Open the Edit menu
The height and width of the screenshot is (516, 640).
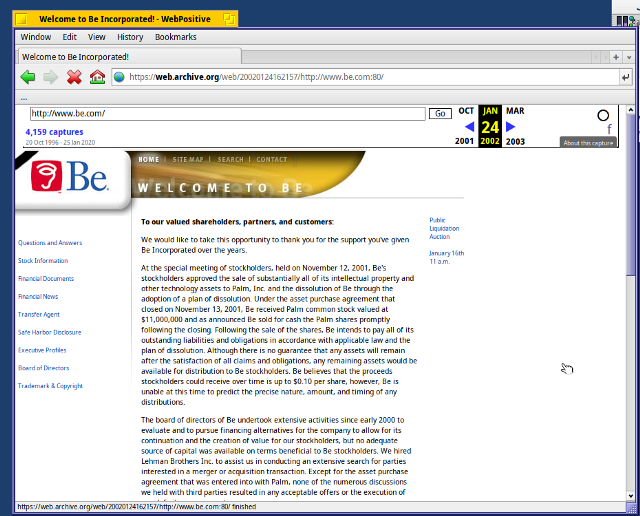pos(69,37)
